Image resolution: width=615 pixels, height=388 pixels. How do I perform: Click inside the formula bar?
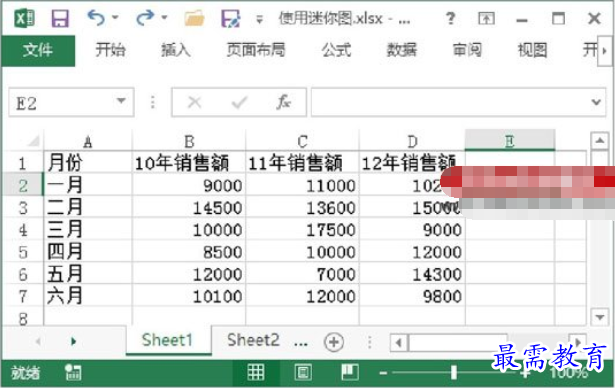449,103
